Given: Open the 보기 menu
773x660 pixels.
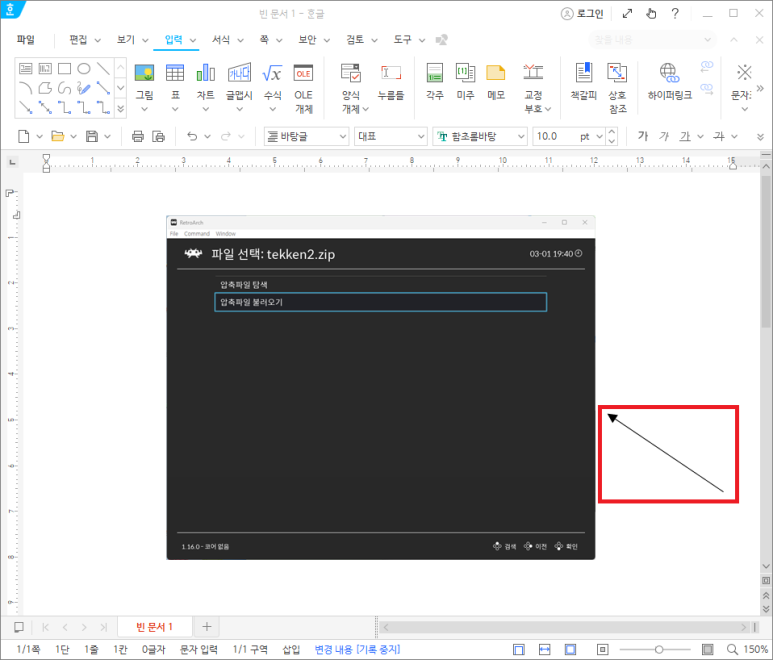Looking at the screenshot, I should click(126, 40).
